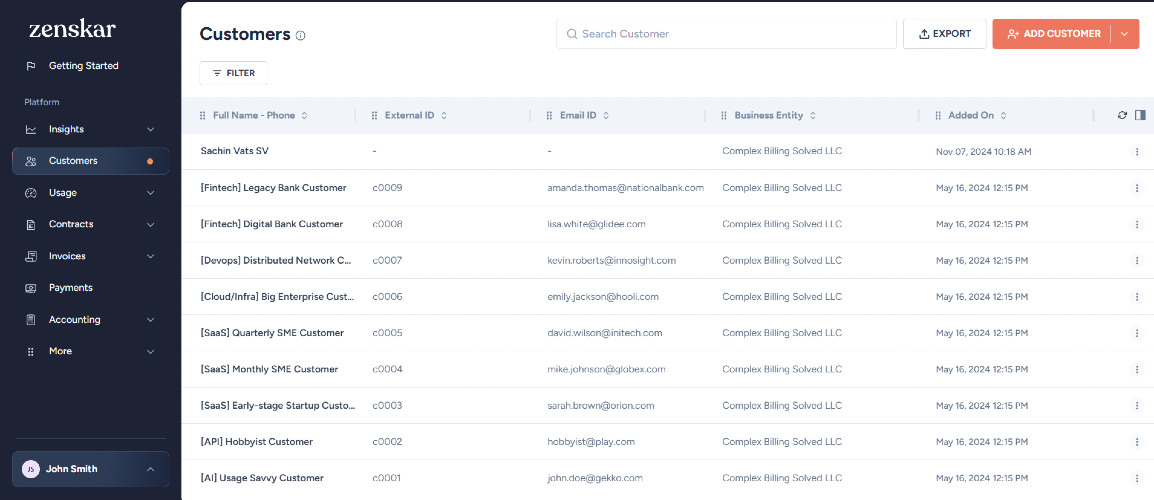This screenshot has height=500, width=1154.
Task: Click email amanda.thomas@nationalbank.com
Action: click(x=626, y=188)
